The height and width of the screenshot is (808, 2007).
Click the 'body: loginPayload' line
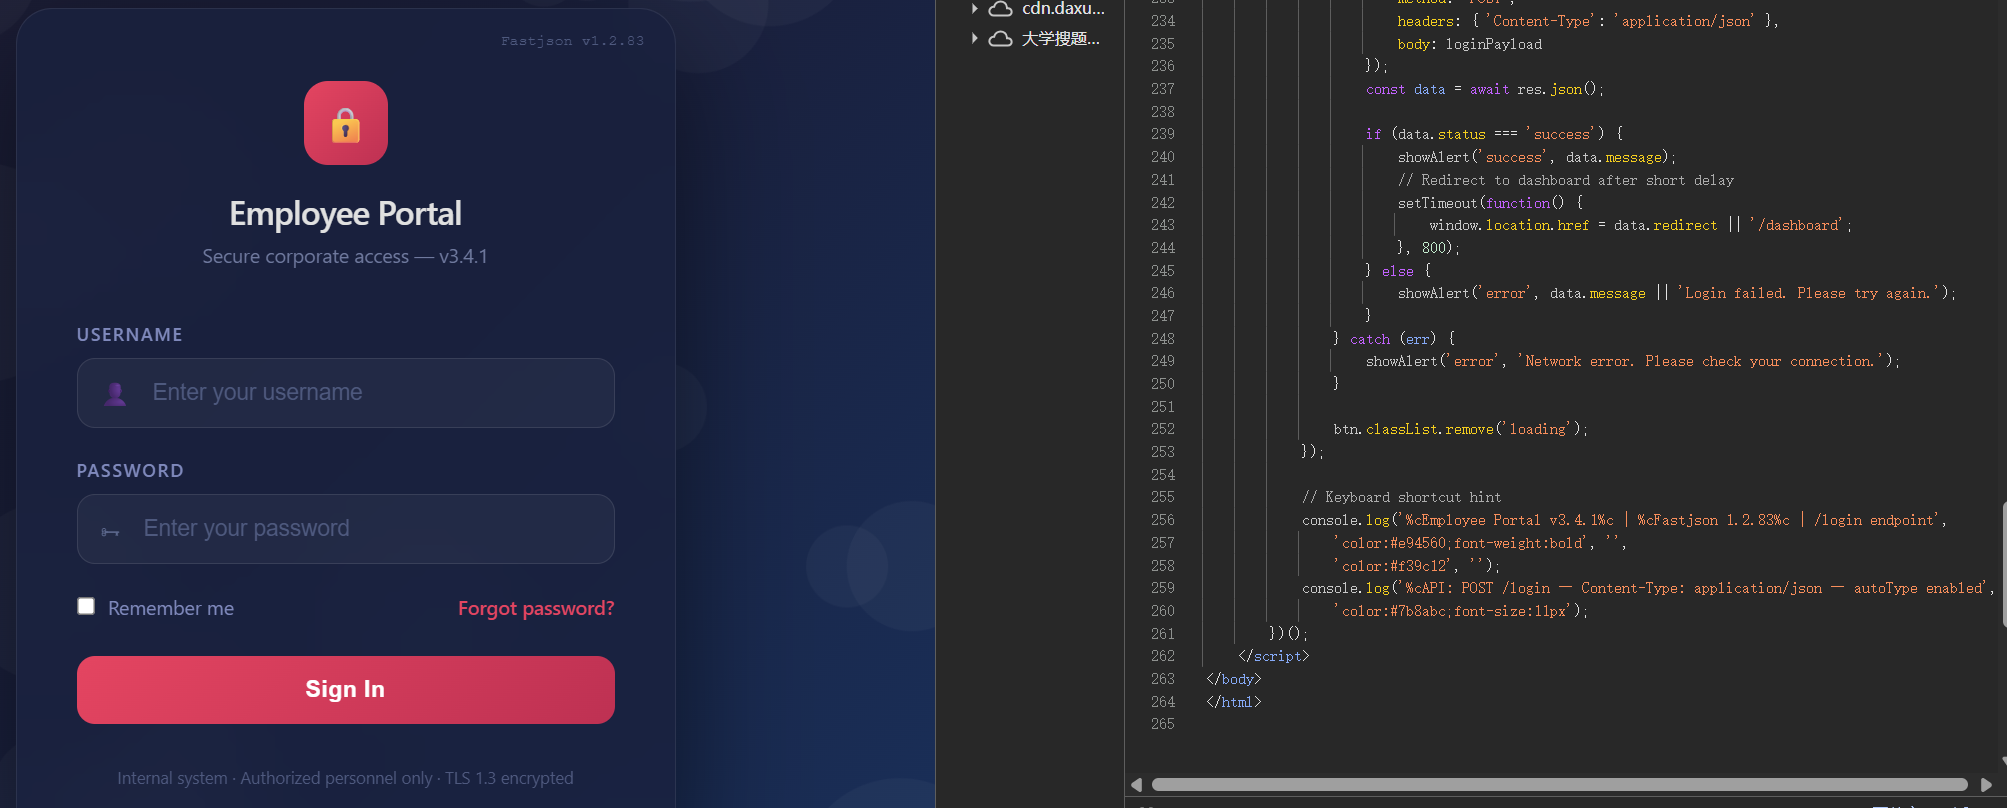tap(1469, 44)
